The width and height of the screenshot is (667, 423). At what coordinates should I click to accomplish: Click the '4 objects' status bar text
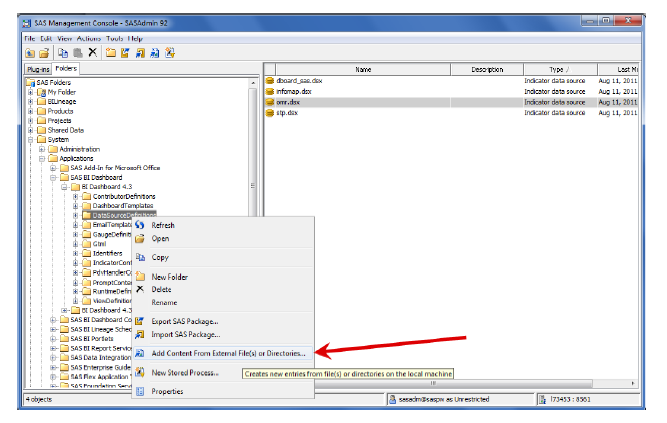(39, 399)
